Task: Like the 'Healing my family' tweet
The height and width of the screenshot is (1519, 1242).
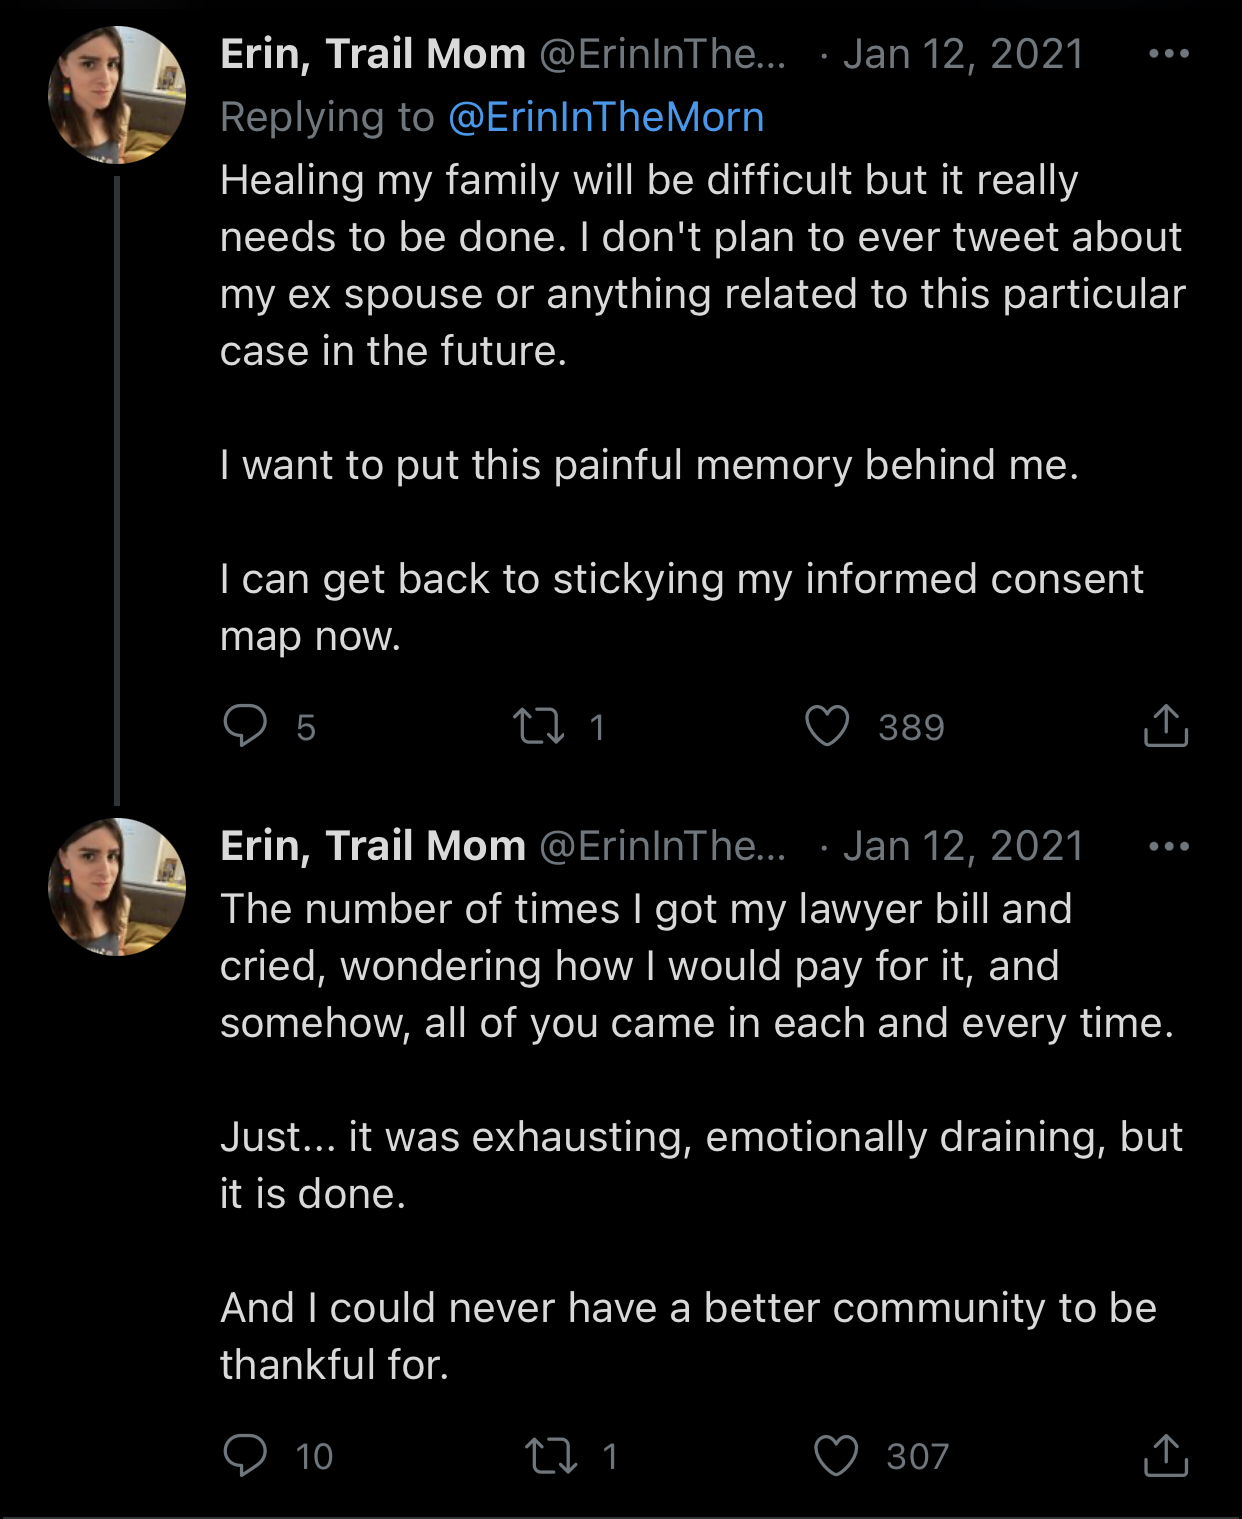Action: (x=827, y=726)
